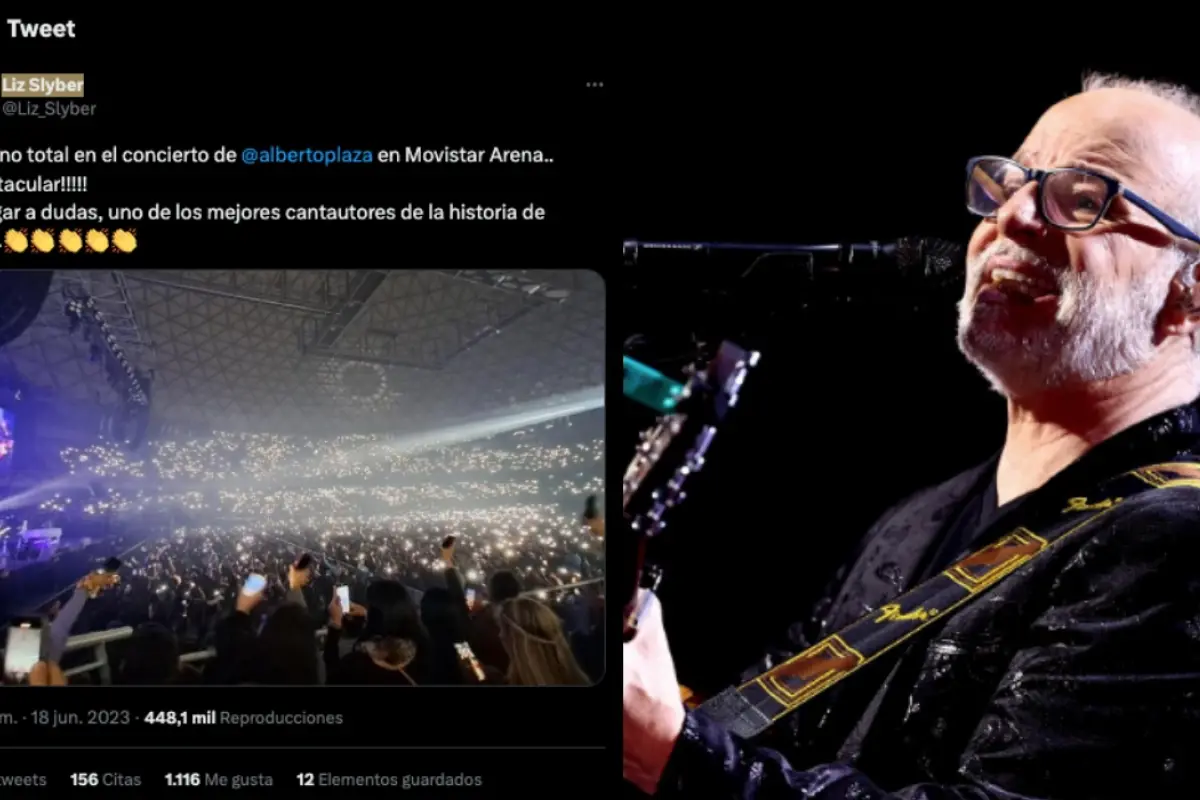View the 1.116 Me gusta list
This screenshot has width=1200, height=800.
[218, 779]
